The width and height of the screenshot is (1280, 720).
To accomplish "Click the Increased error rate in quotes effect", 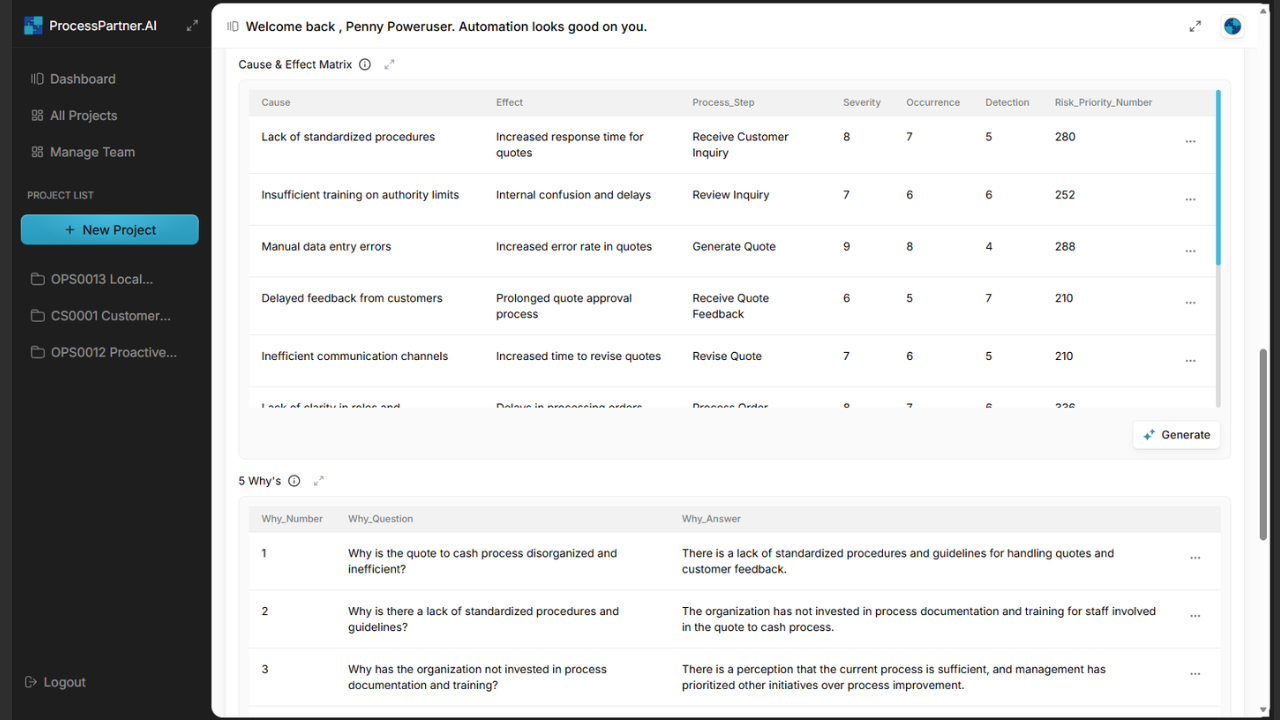I will pyautogui.click(x=574, y=247).
